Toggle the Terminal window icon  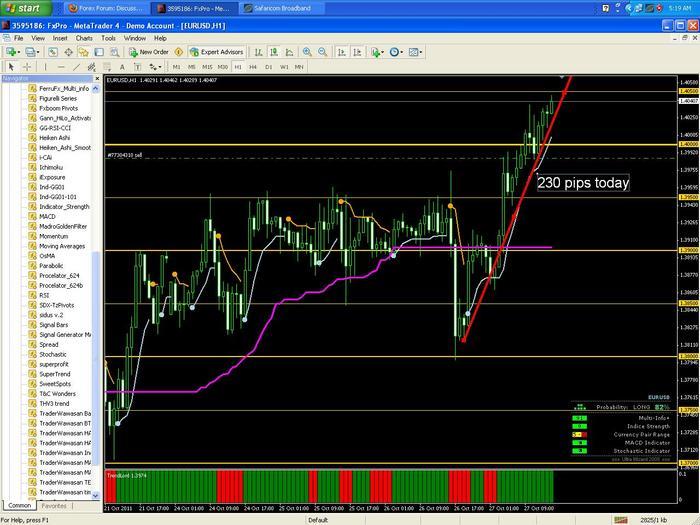(x=99, y=52)
